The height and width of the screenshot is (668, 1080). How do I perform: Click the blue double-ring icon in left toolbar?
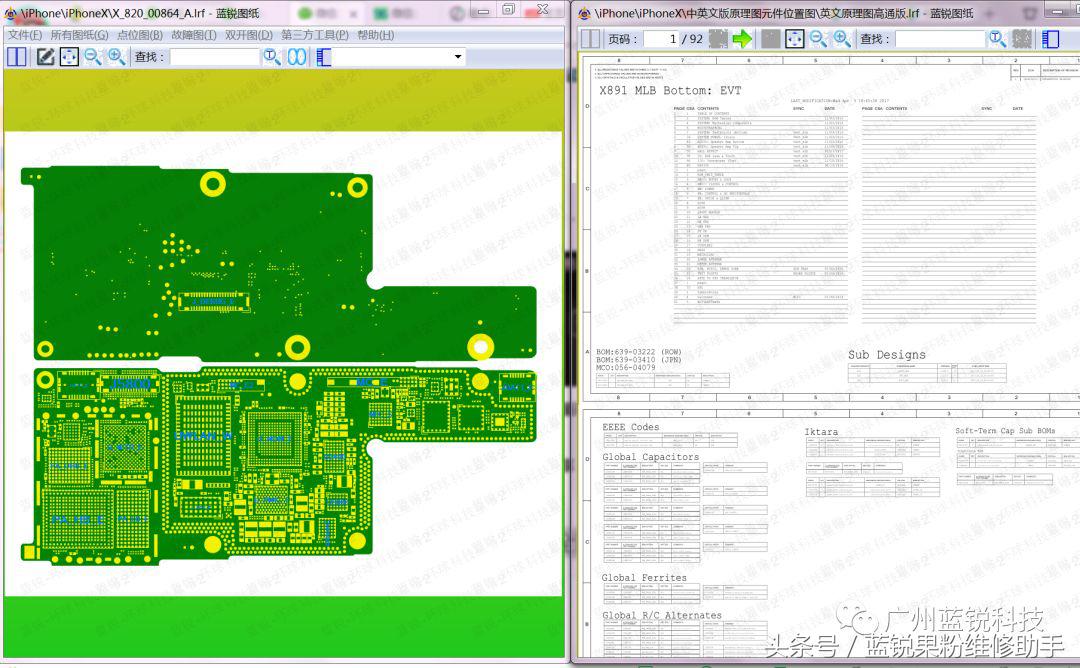pyautogui.click(x=297, y=57)
